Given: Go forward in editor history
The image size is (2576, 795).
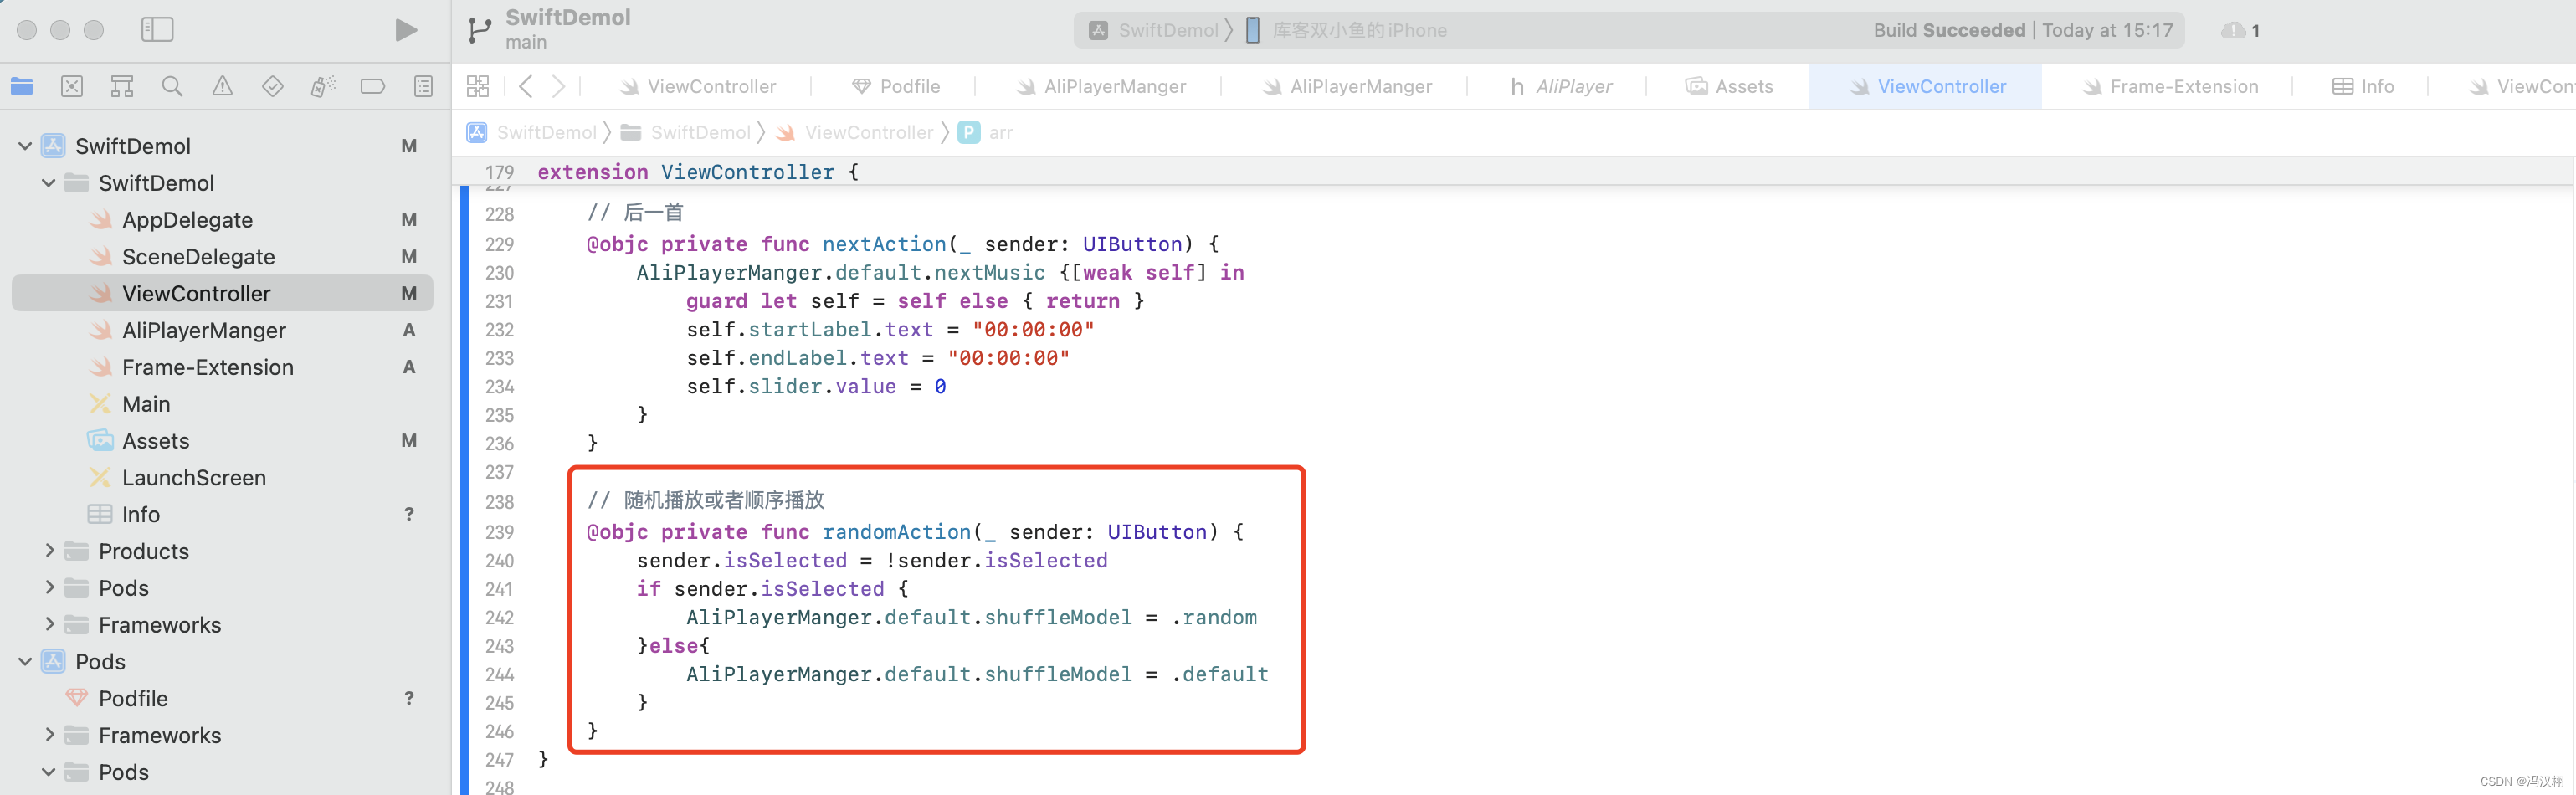Looking at the screenshot, I should [x=558, y=86].
